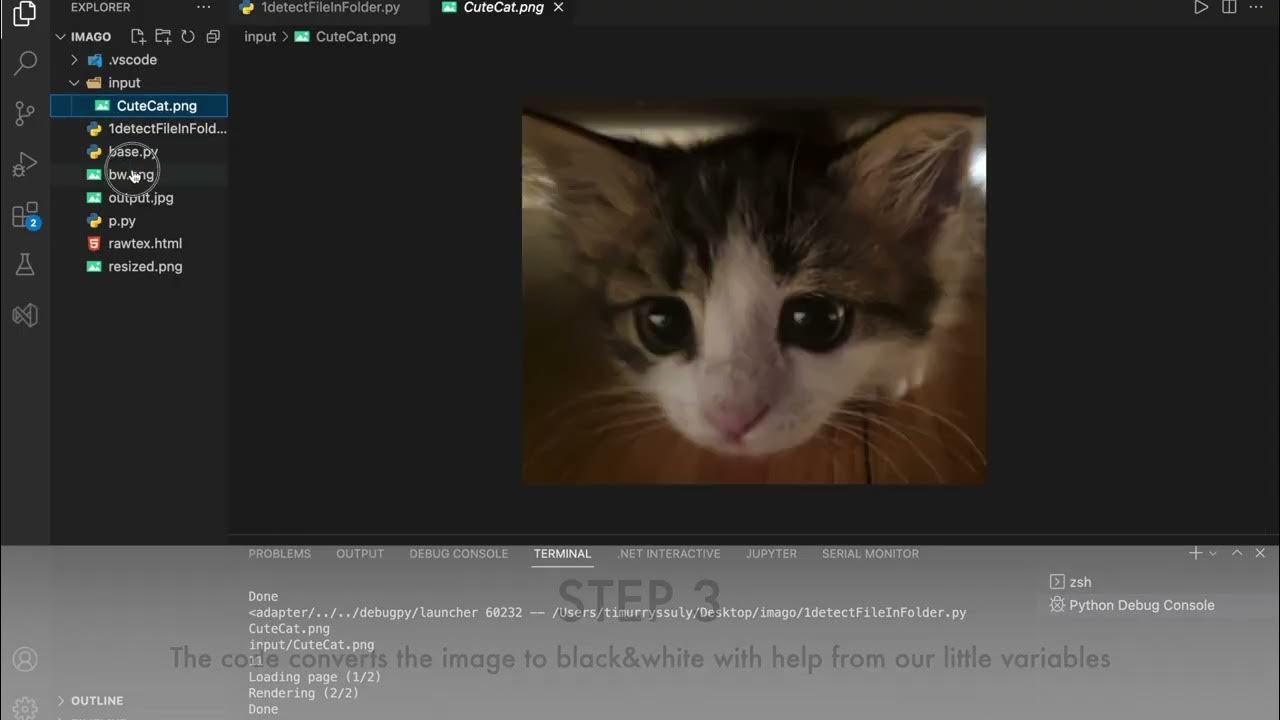Open Manage gear icon
1280x720 pixels.
pyautogui.click(x=25, y=708)
